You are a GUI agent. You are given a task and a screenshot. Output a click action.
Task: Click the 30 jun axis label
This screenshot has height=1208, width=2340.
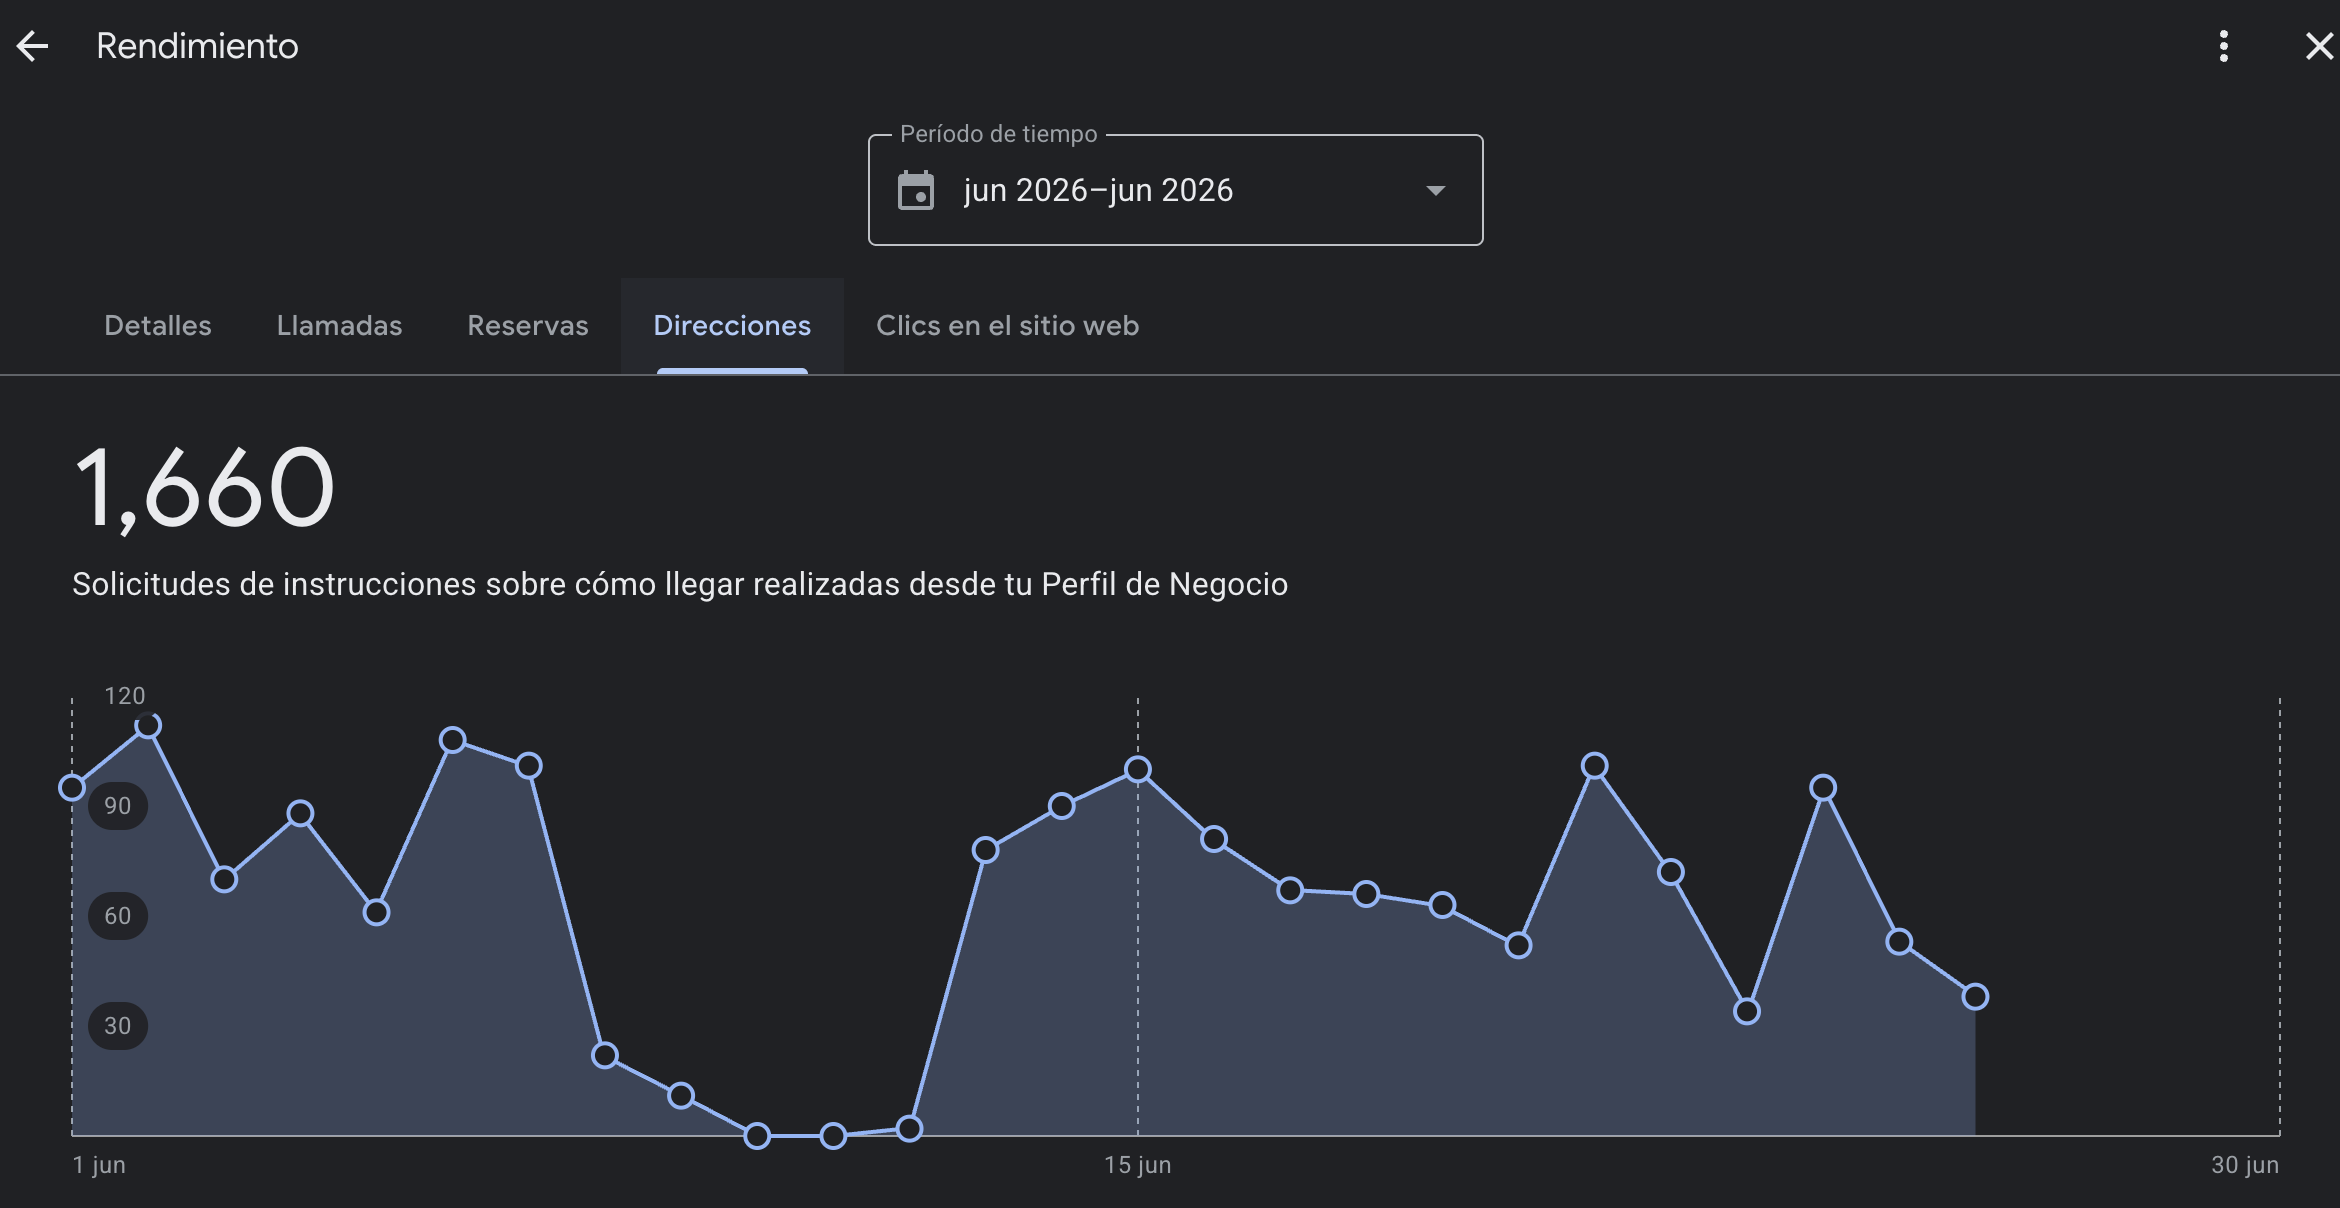pos(2244,1165)
